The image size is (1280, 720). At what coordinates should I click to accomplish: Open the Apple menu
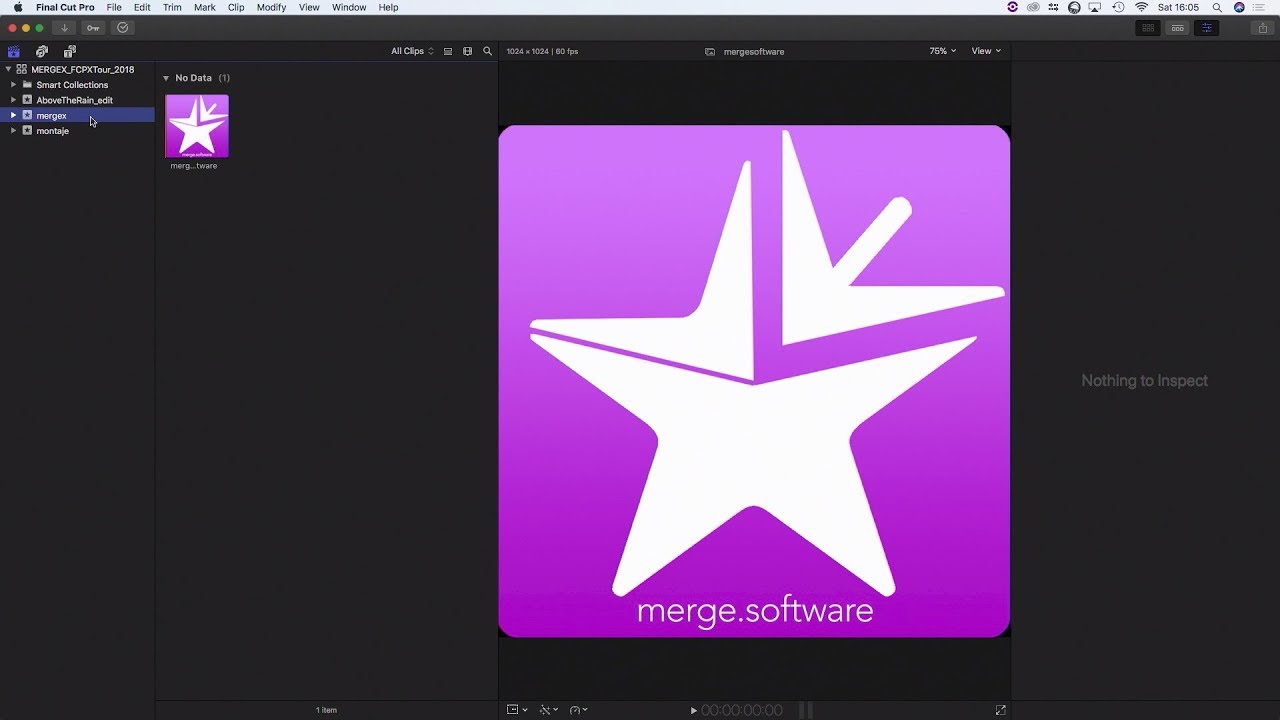point(17,7)
